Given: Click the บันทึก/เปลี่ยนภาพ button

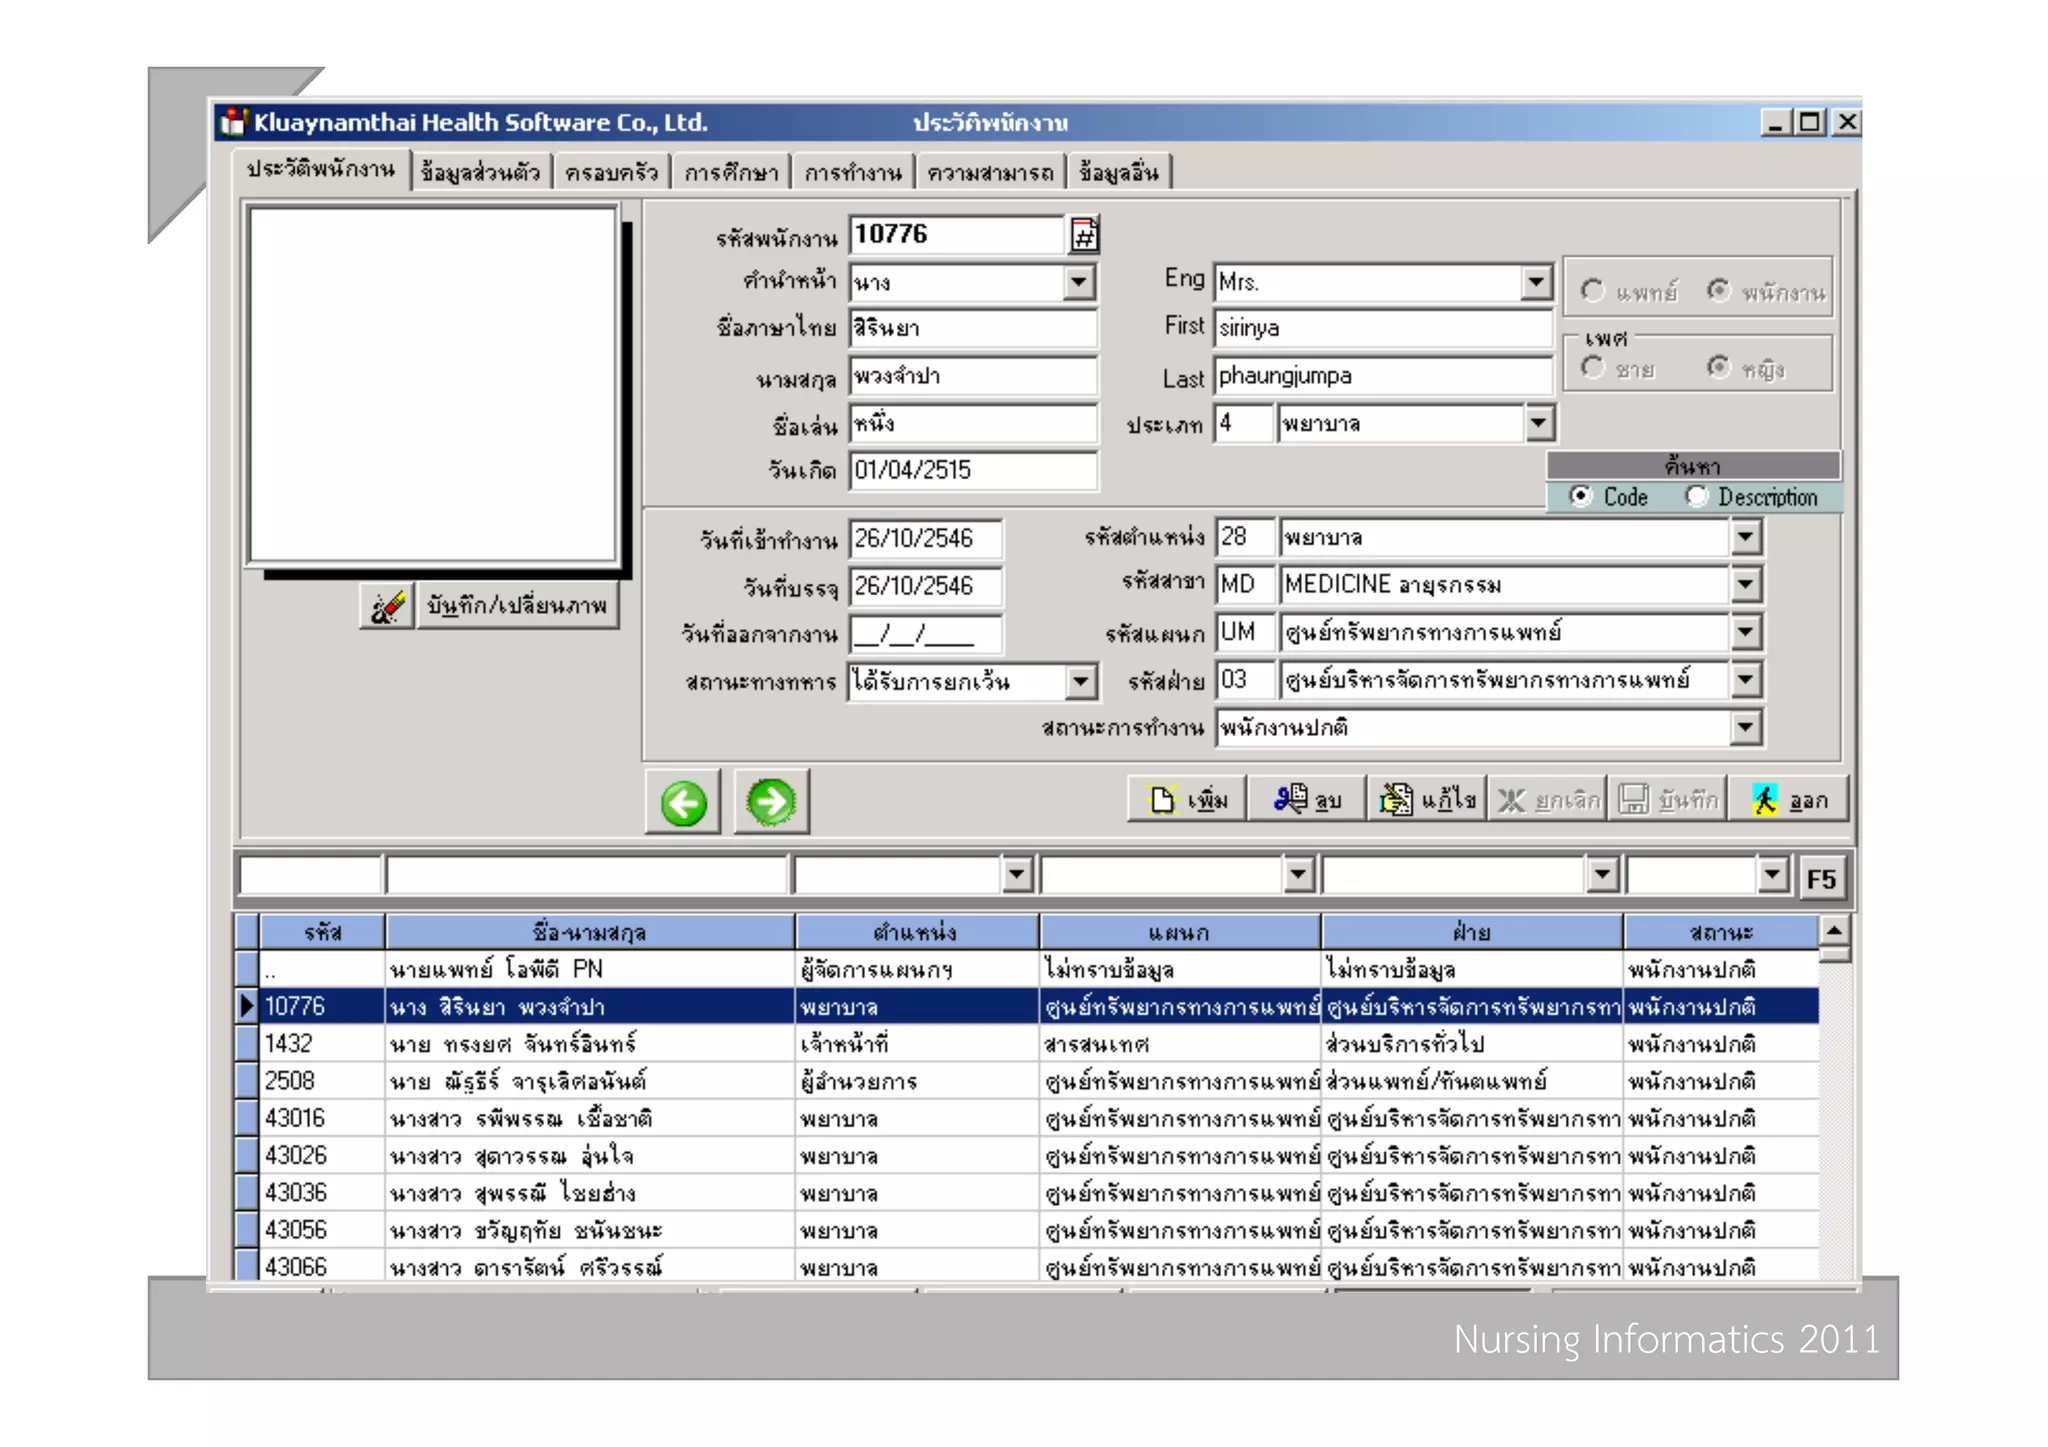Looking at the screenshot, I should tap(517, 606).
